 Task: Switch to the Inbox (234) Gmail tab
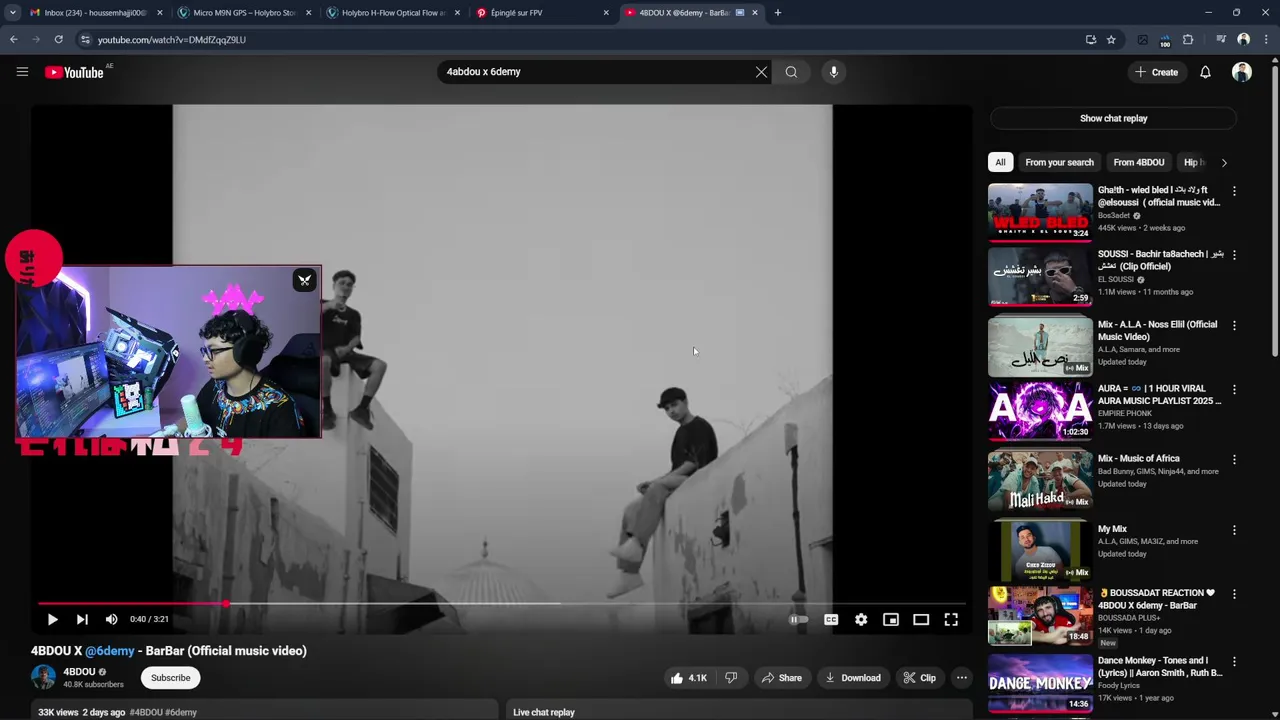click(94, 13)
